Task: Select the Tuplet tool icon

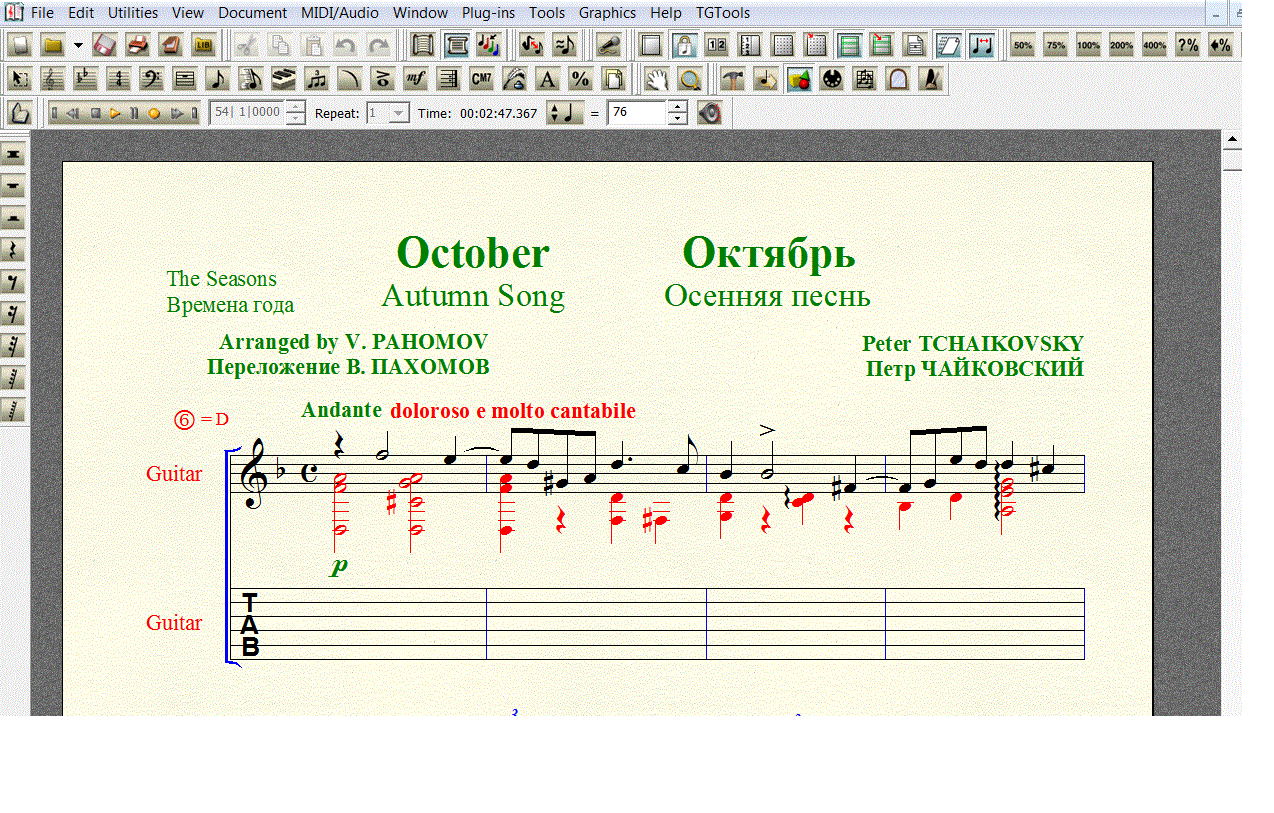Action: tap(316, 79)
